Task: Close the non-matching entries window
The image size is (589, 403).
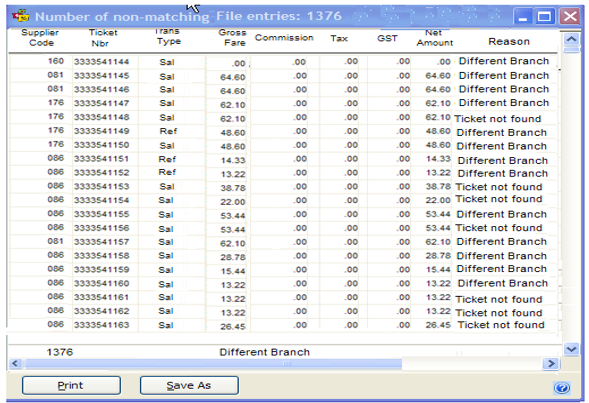Action: click(569, 17)
